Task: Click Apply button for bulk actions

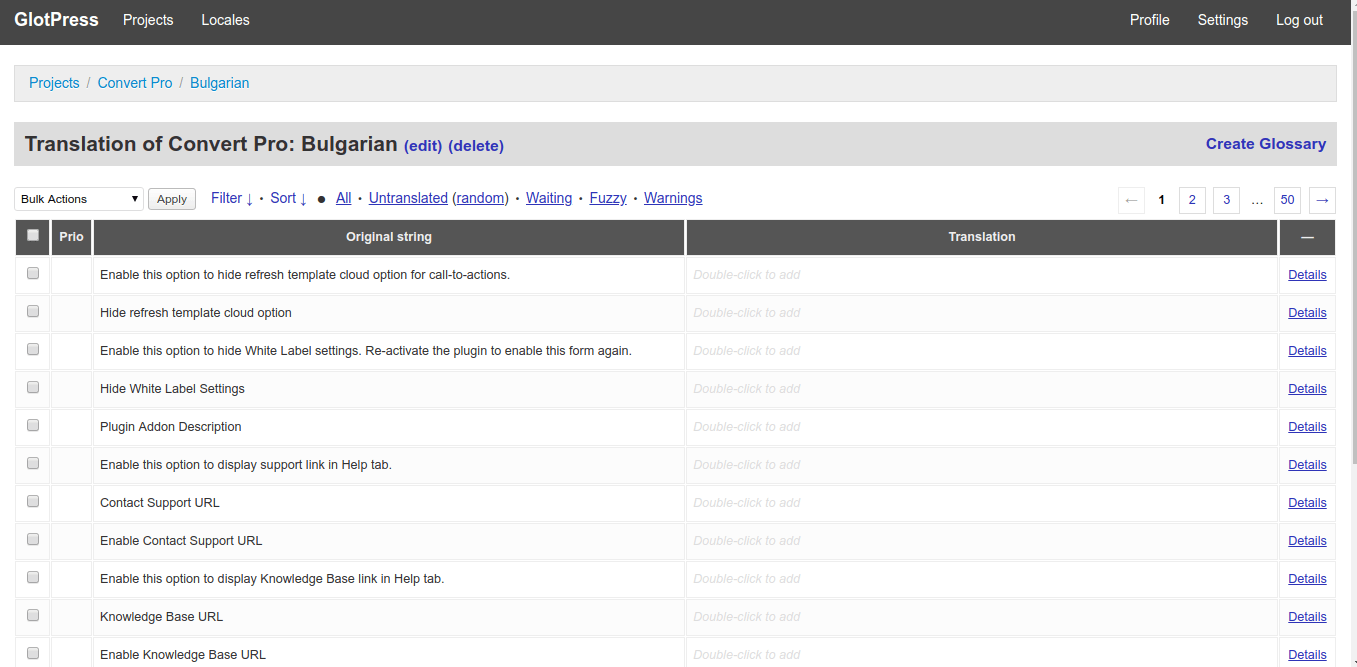Action: (x=172, y=199)
